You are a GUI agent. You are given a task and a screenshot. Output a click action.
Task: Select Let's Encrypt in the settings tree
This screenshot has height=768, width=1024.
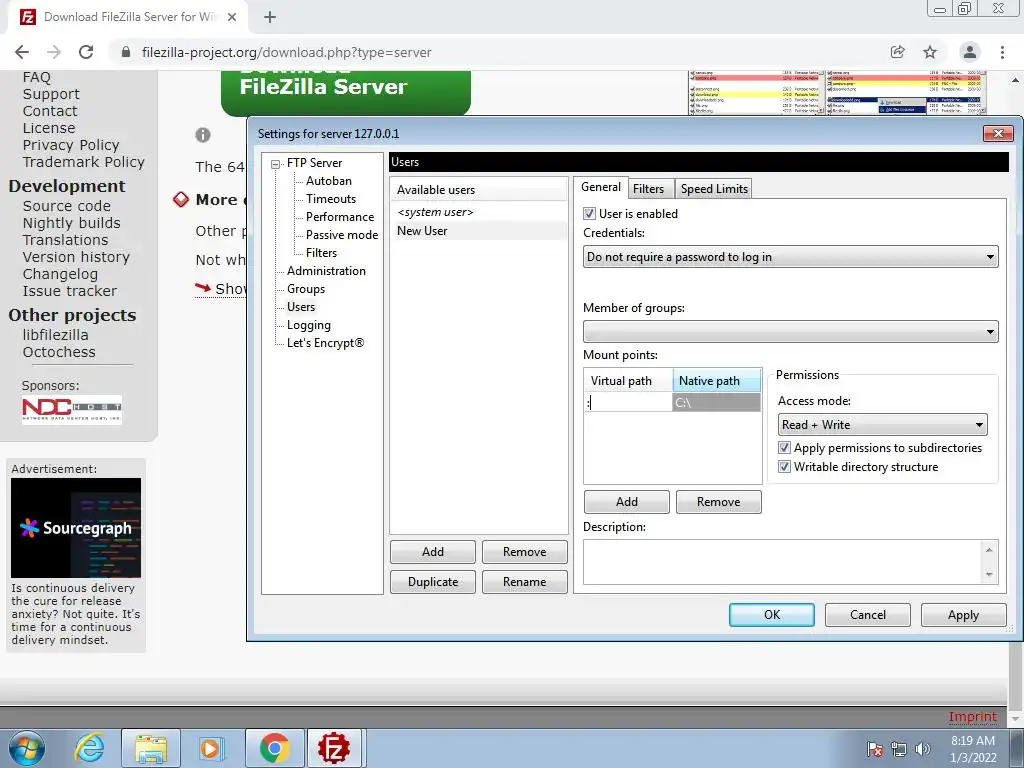[x=325, y=343]
